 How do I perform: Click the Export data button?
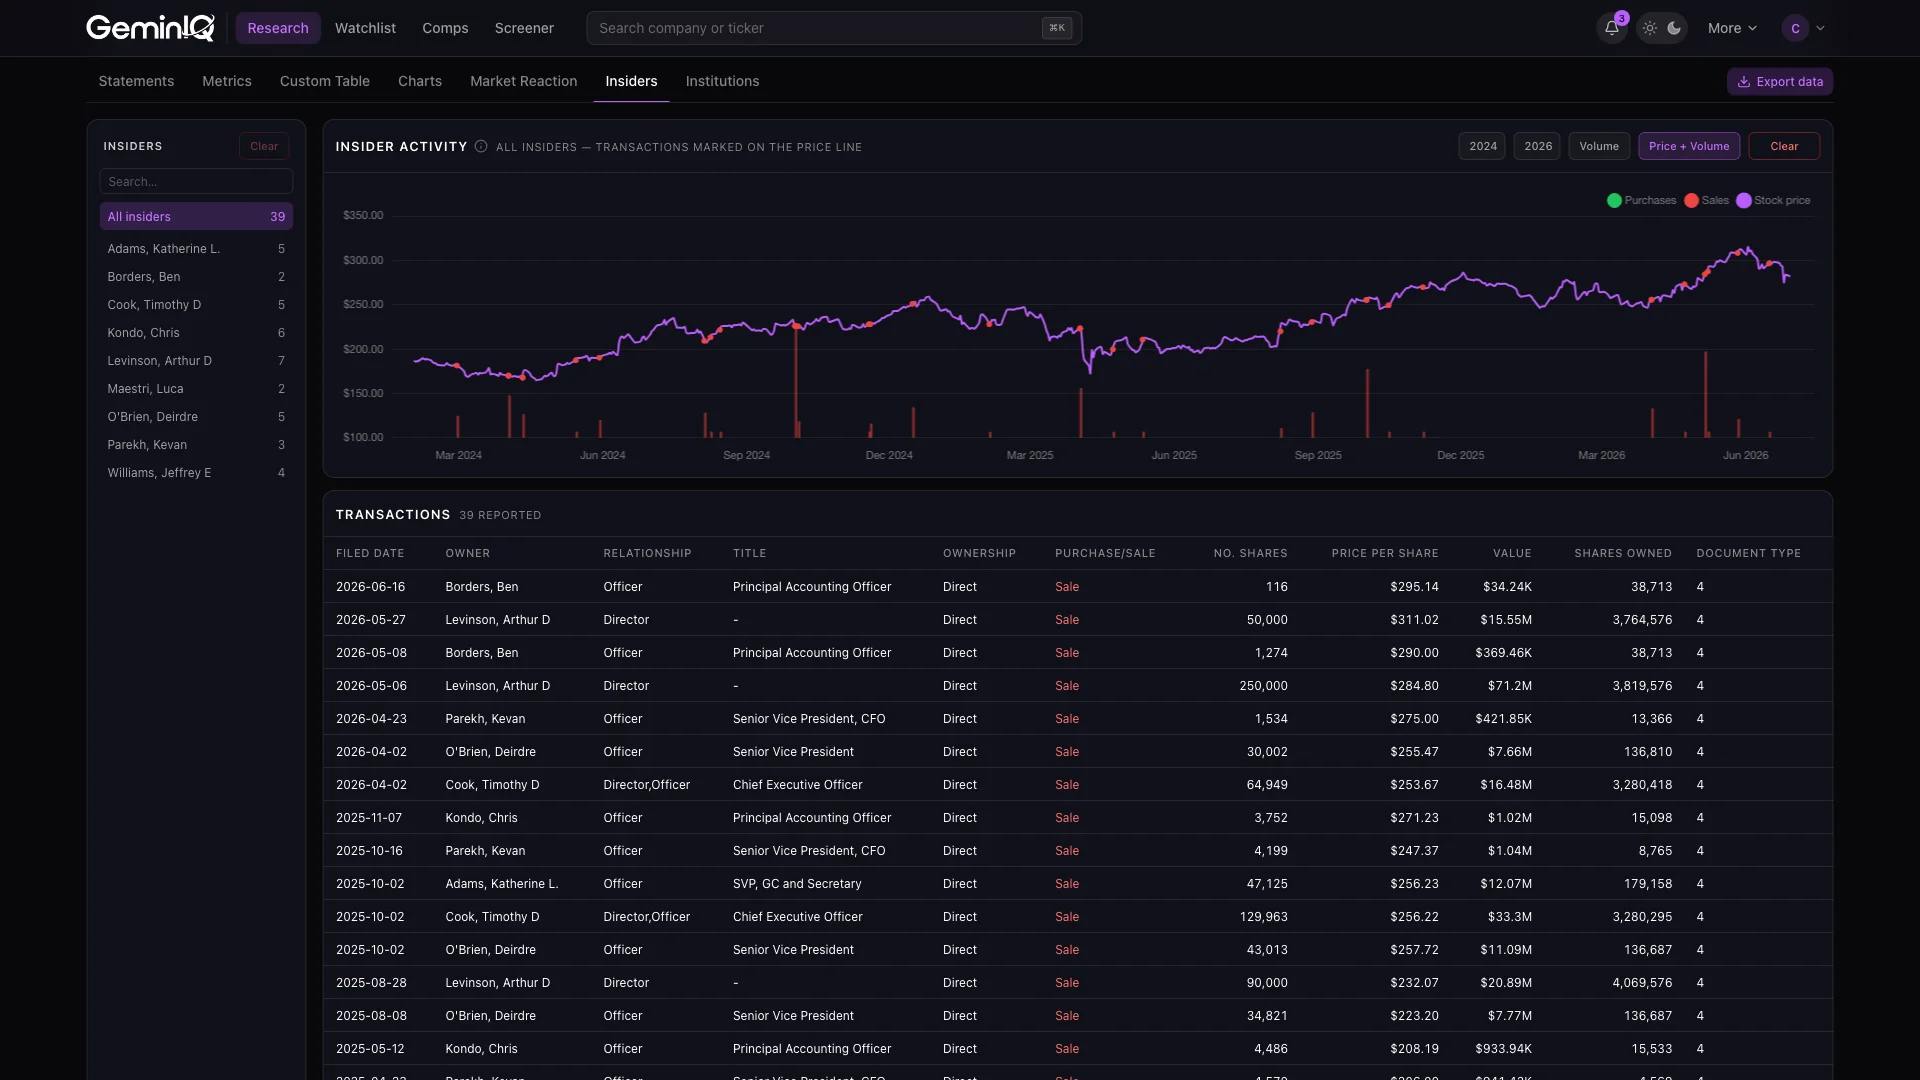[1780, 82]
